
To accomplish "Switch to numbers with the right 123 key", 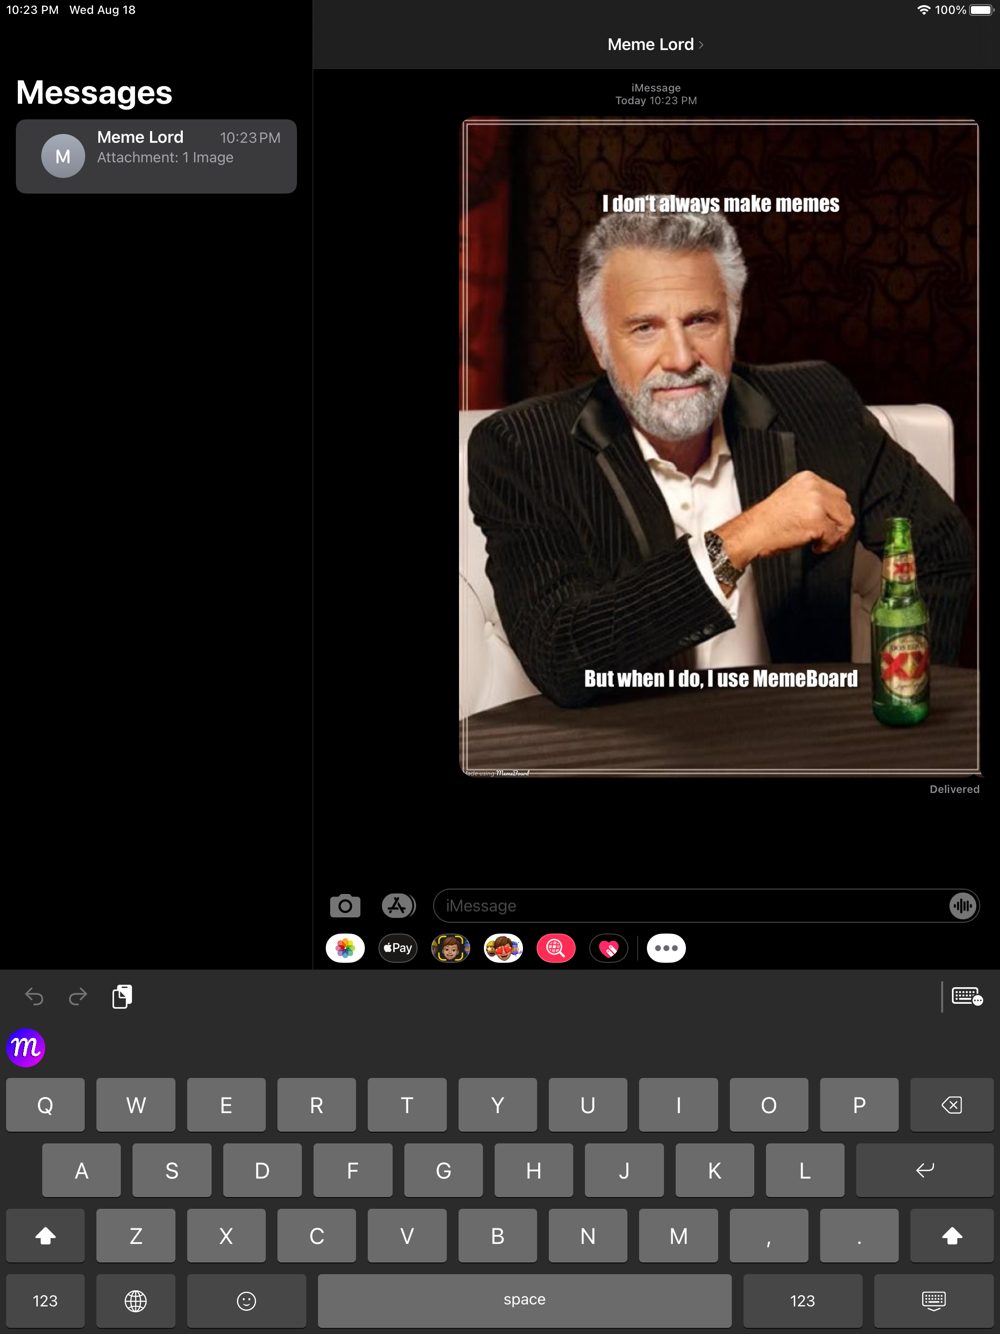I will click(x=802, y=1300).
